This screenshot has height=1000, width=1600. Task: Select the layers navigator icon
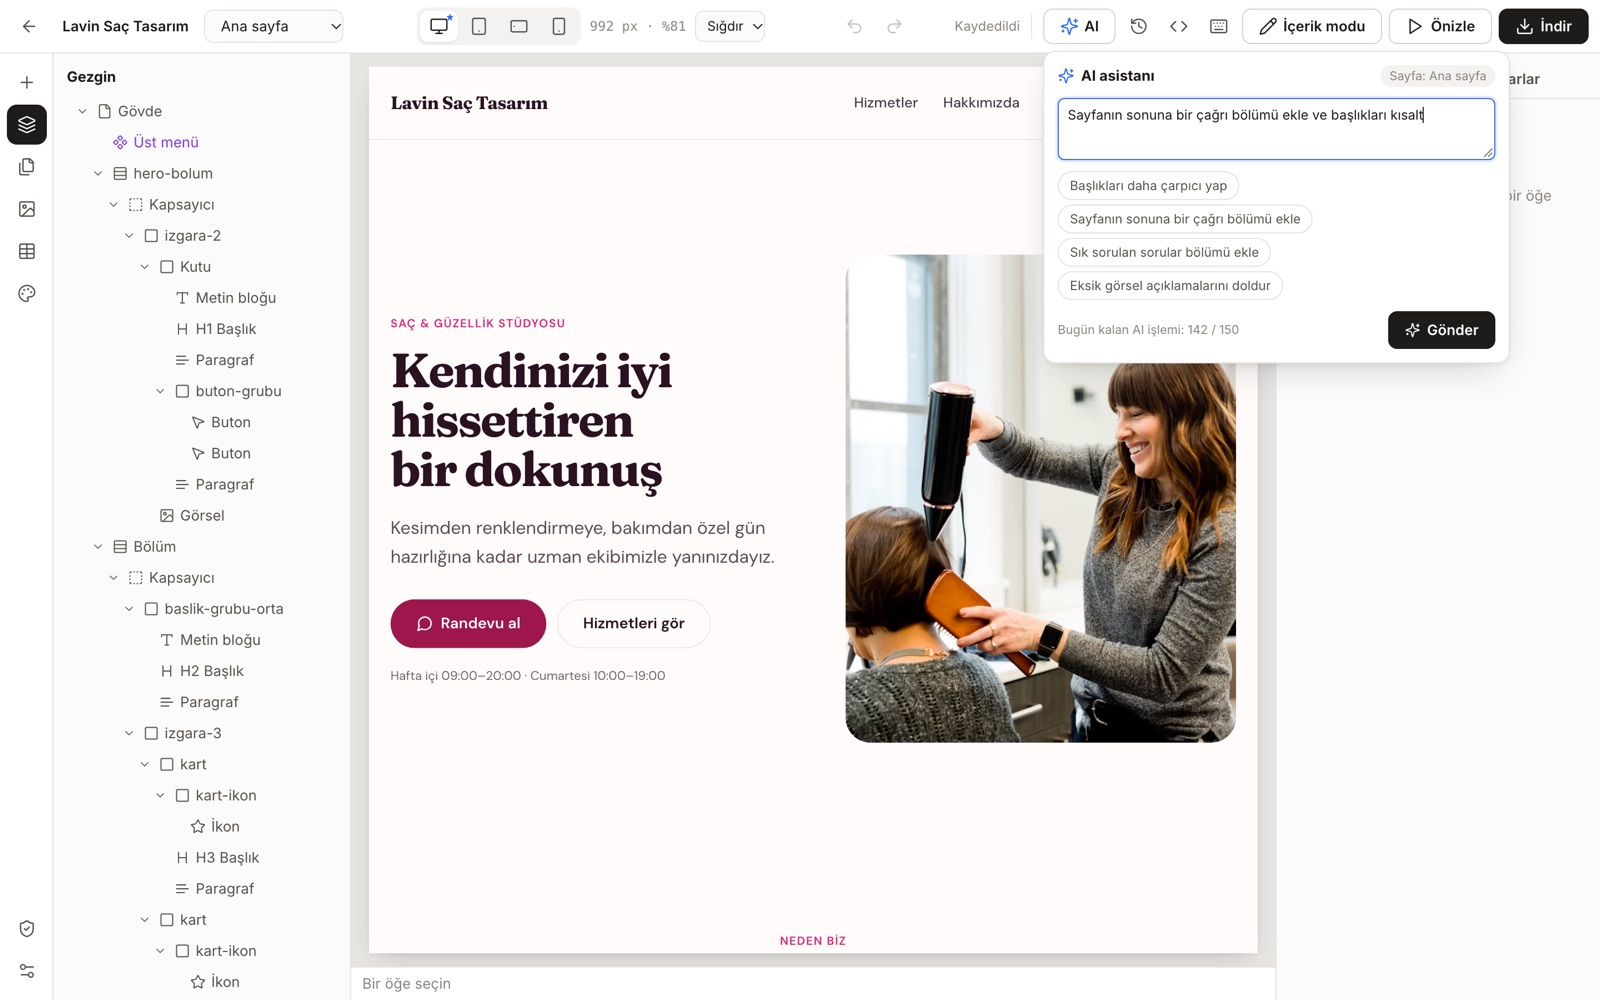(27, 125)
